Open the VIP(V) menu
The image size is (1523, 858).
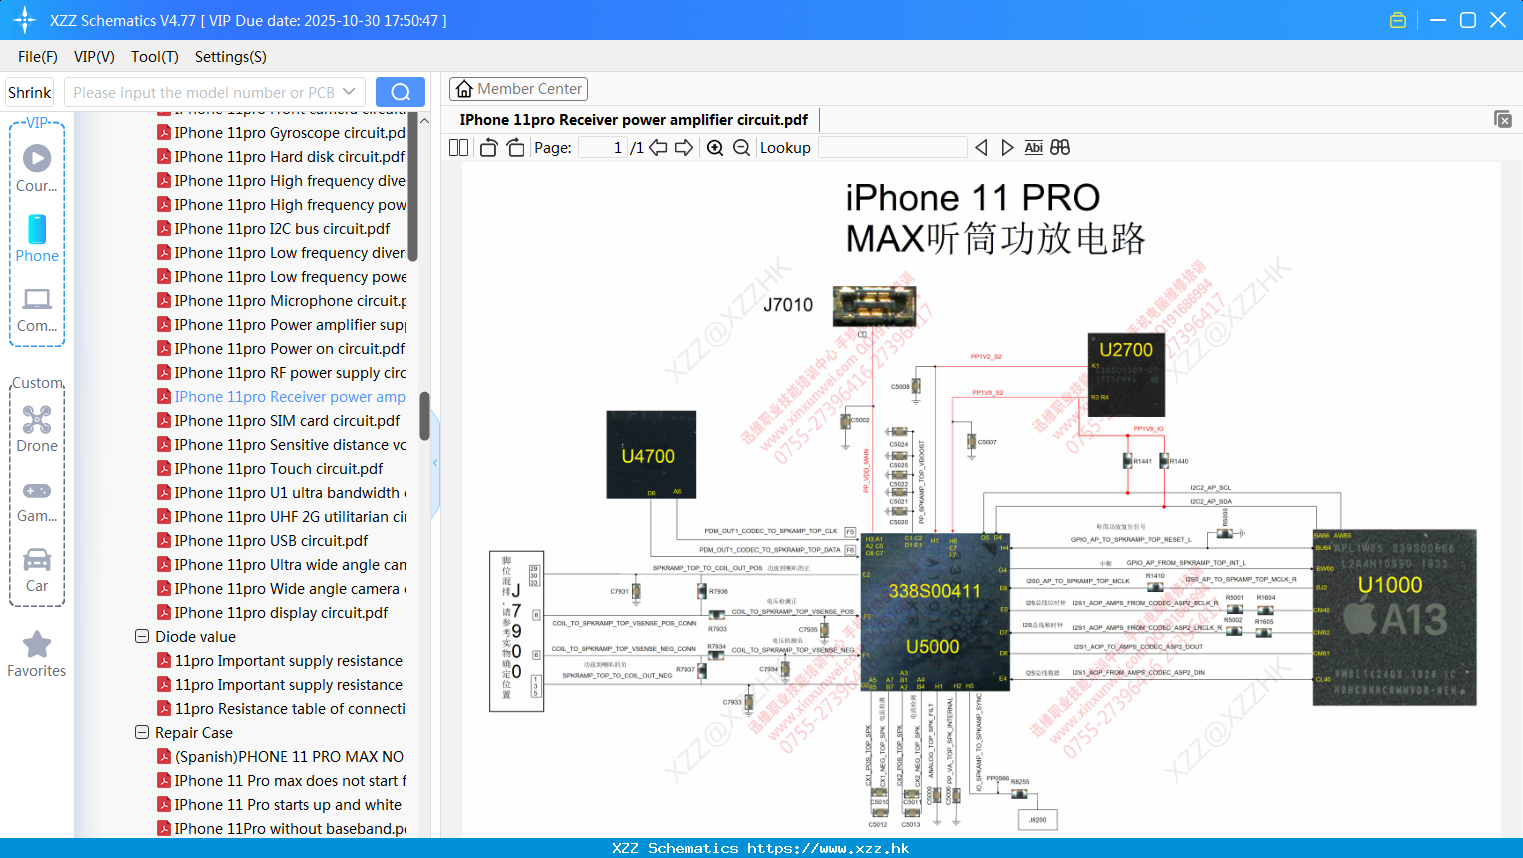94,57
